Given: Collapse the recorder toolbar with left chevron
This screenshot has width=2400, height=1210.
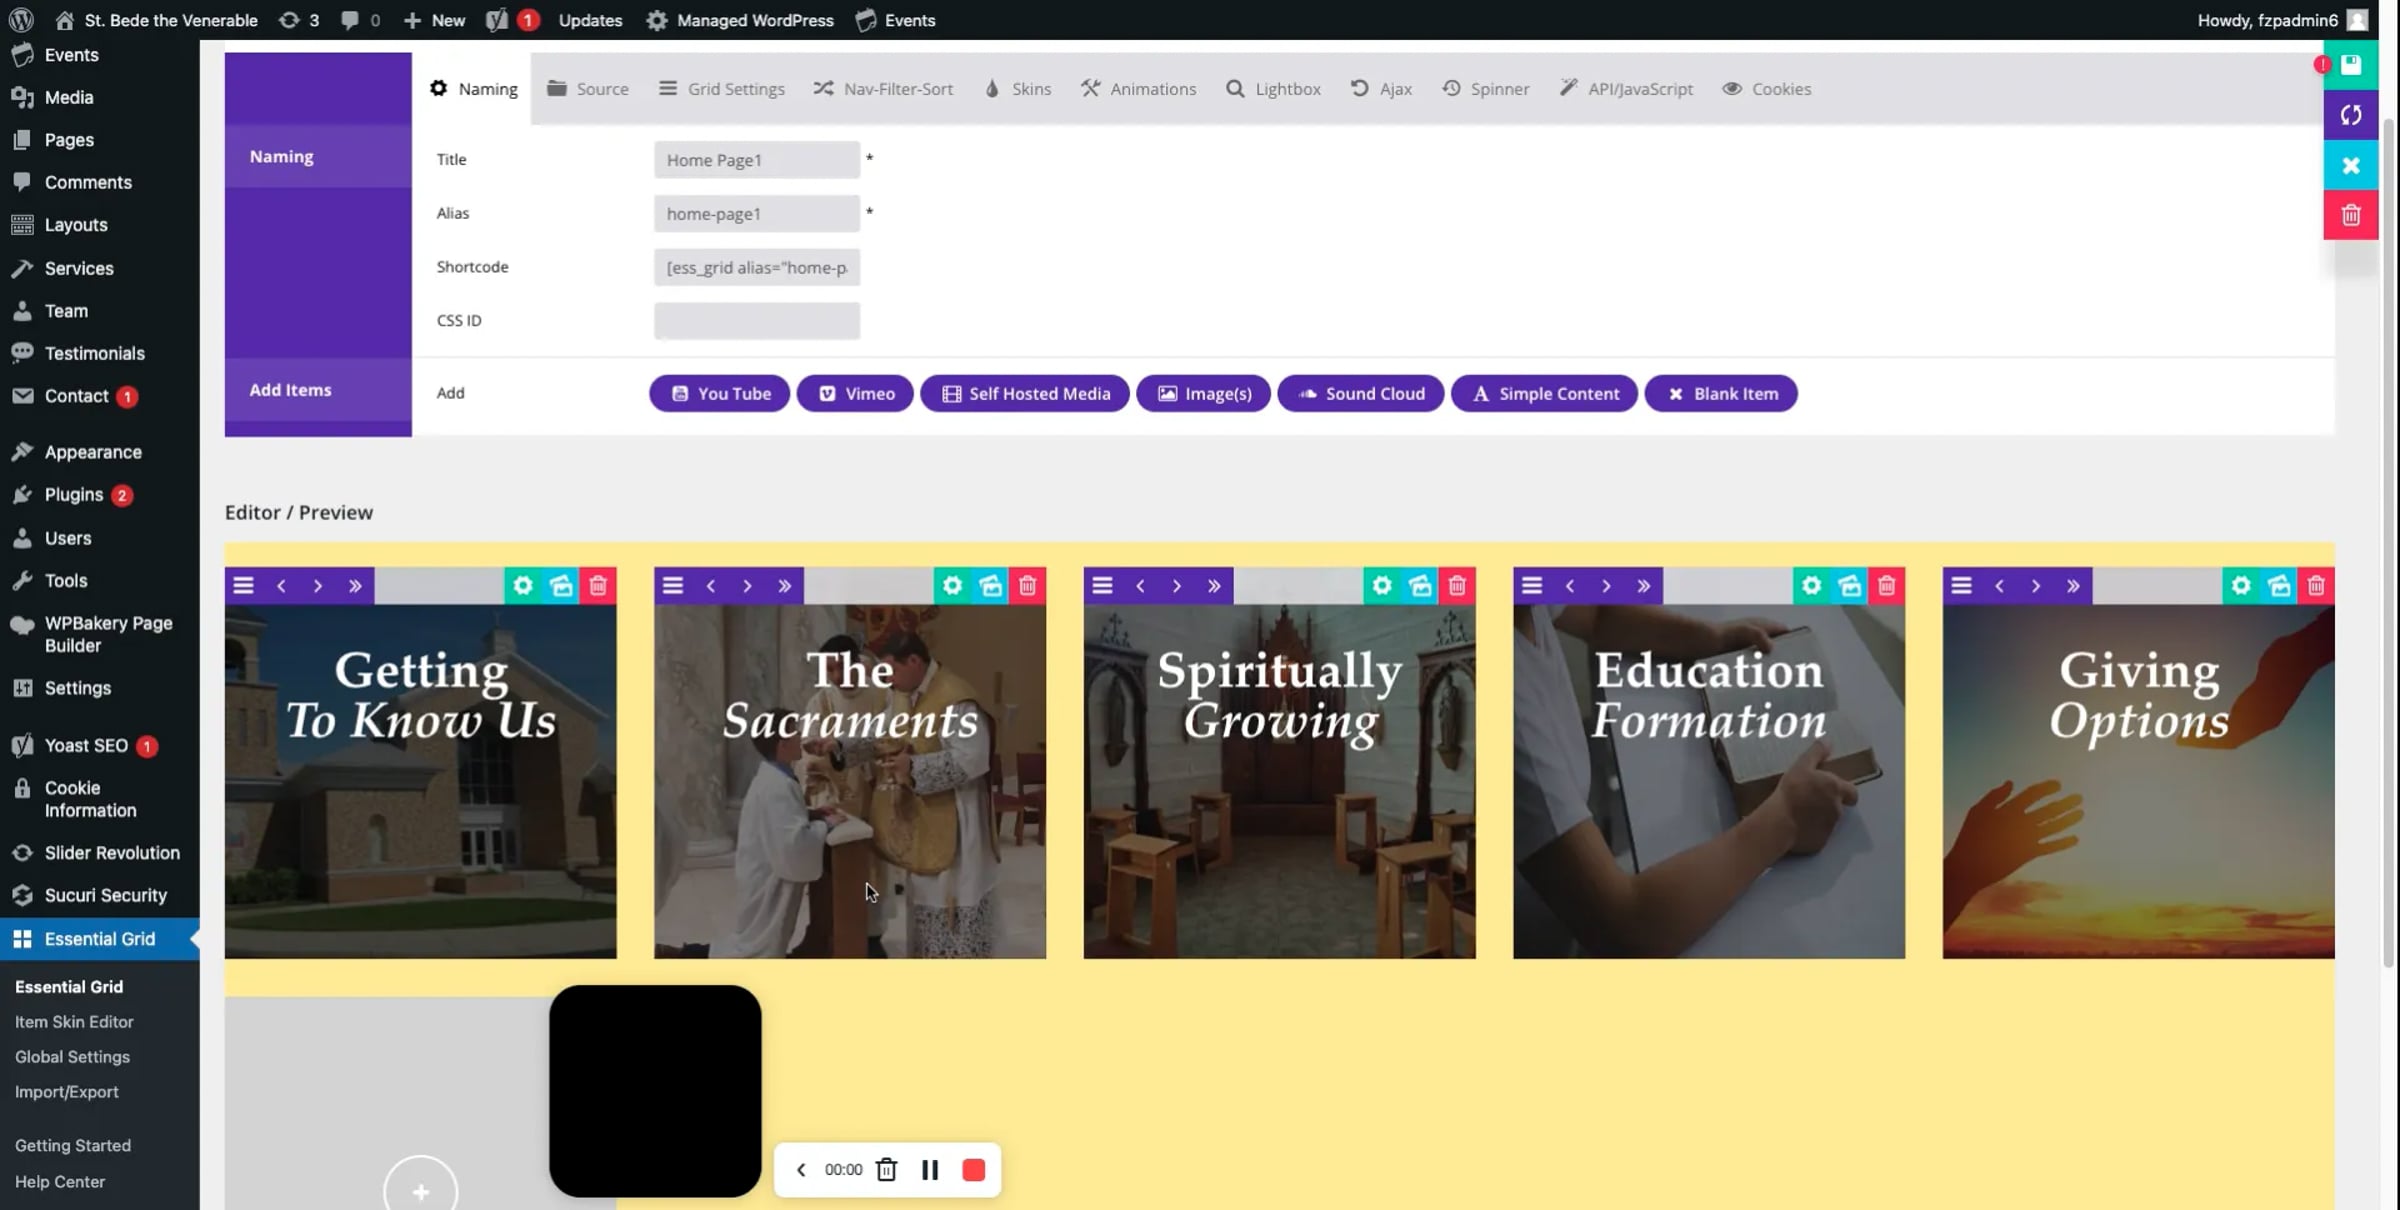Looking at the screenshot, I should pyautogui.click(x=801, y=1170).
